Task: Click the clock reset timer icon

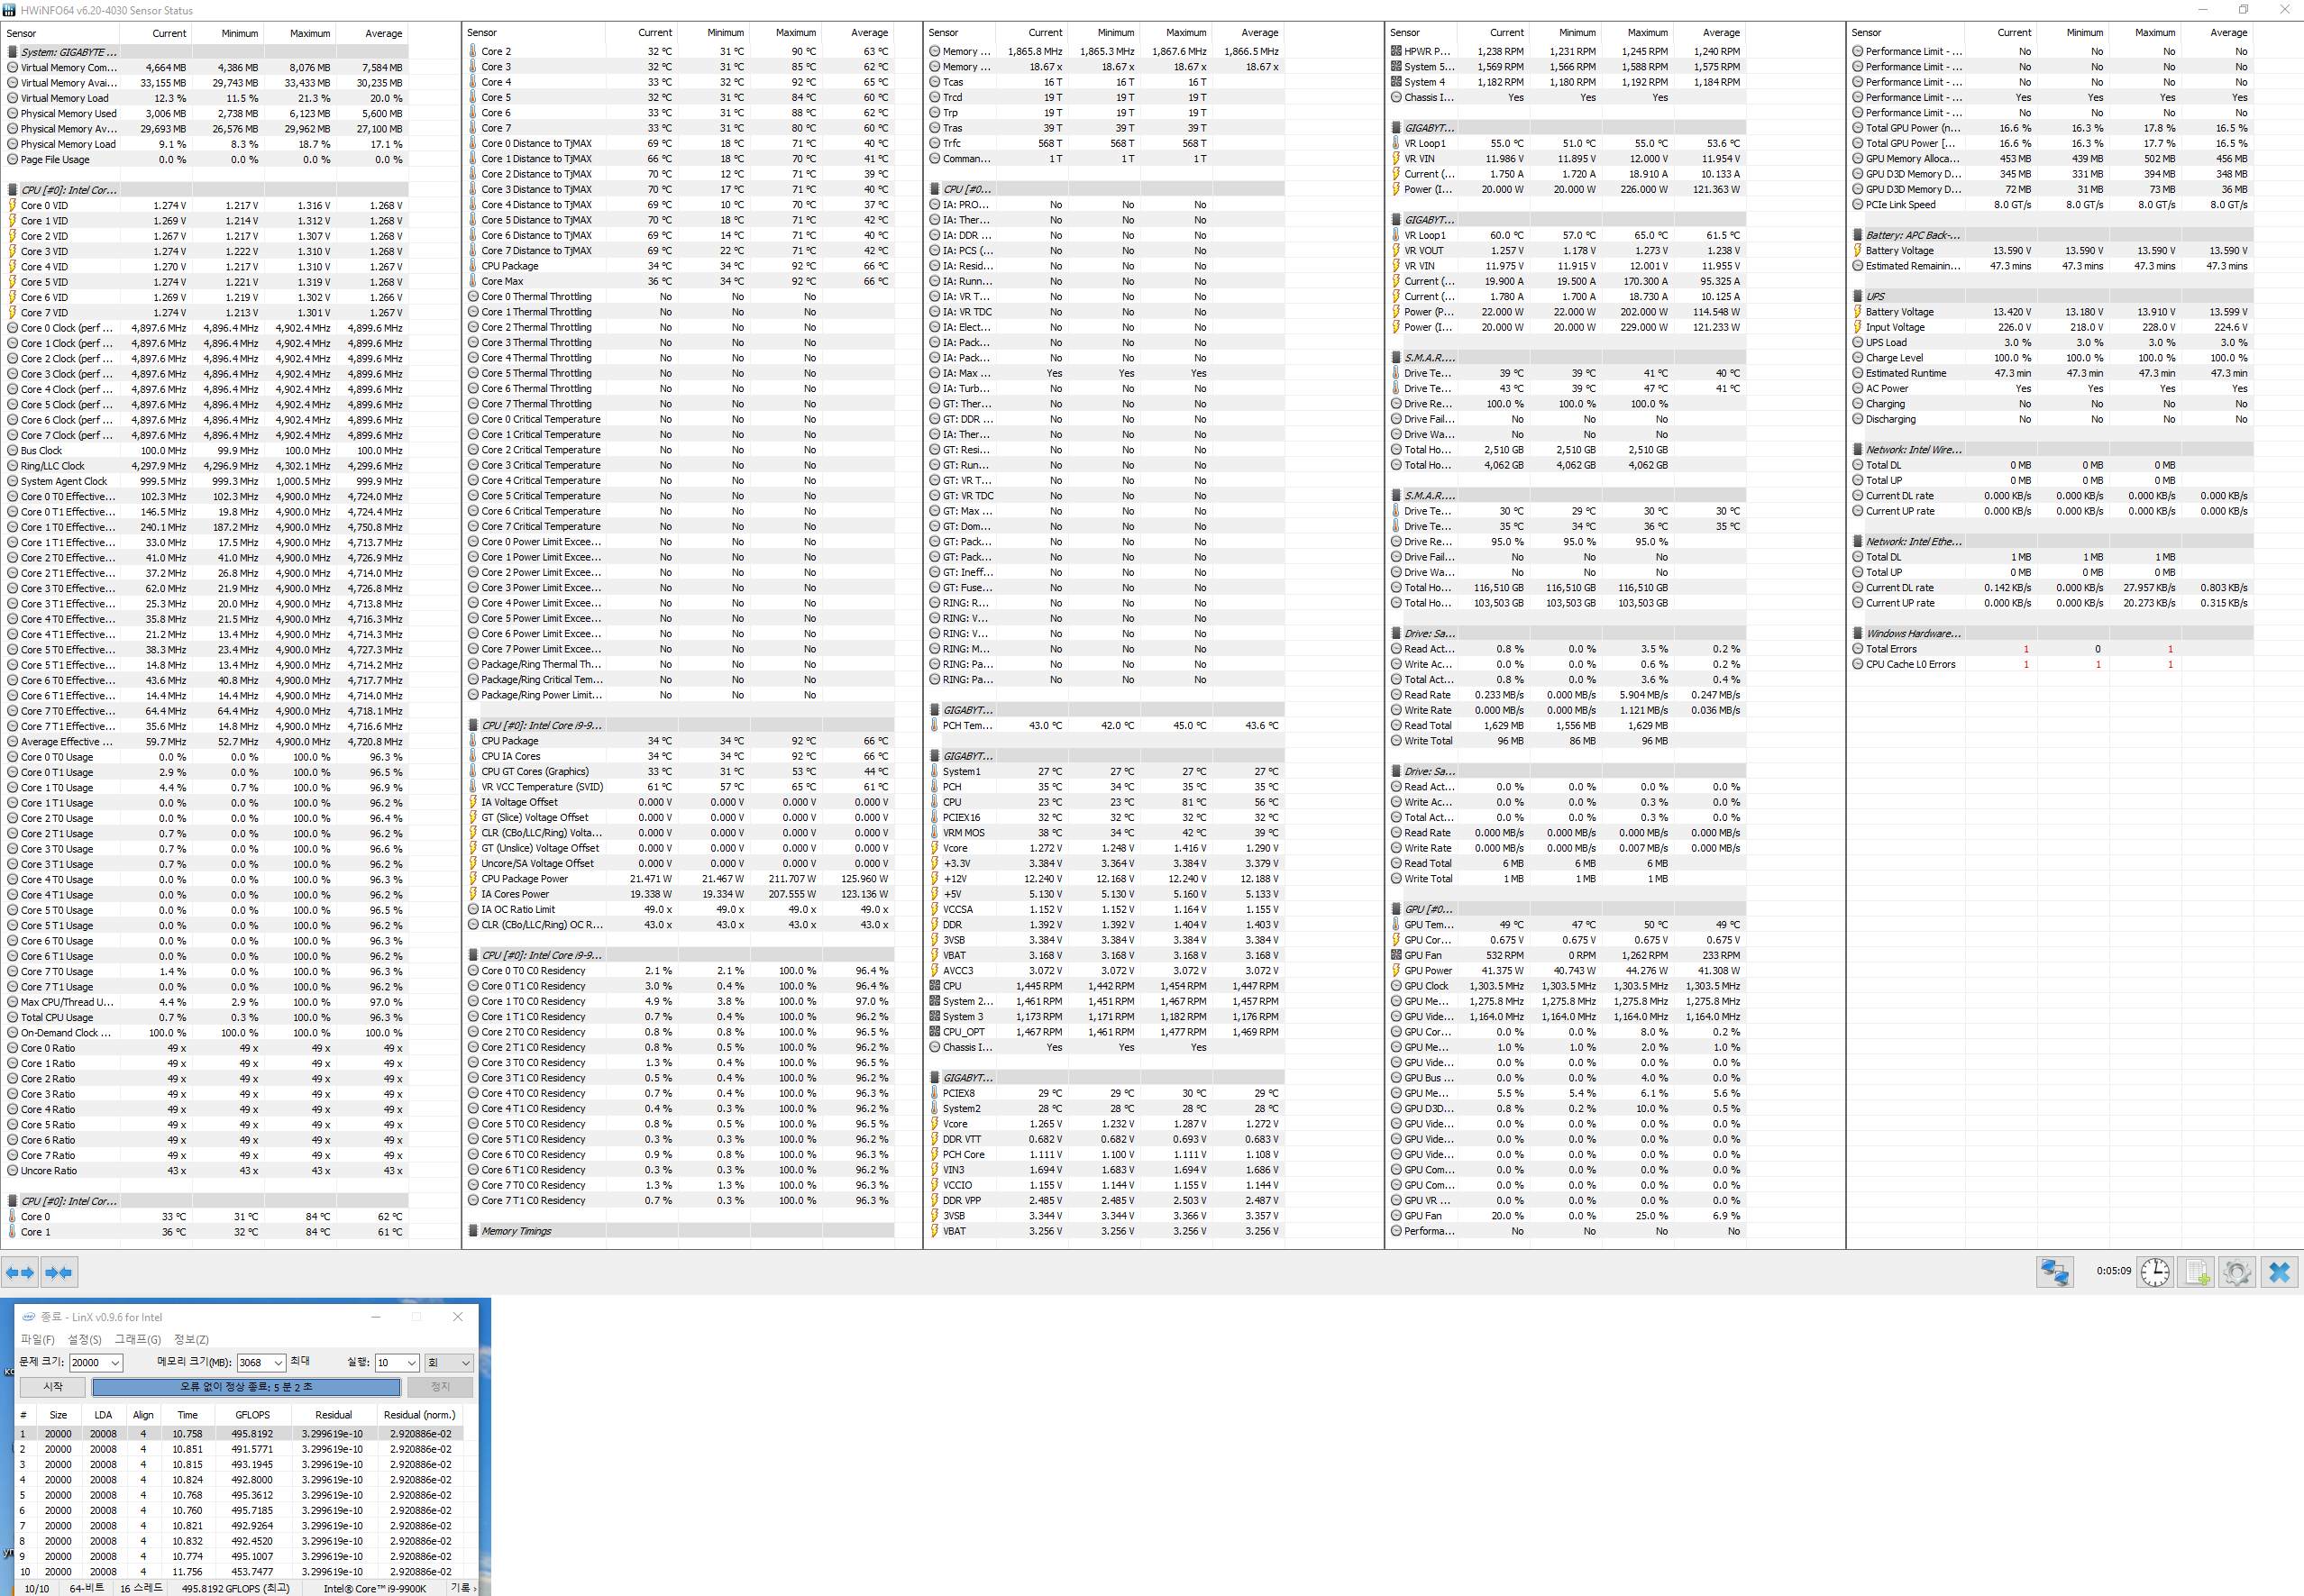Action: (2154, 1271)
